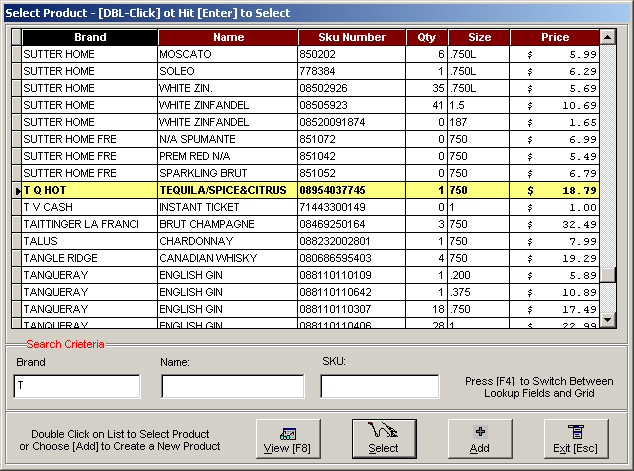This screenshot has height=471, width=634.
Task: Sort by the Brand column header
Action: pos(90,37)
